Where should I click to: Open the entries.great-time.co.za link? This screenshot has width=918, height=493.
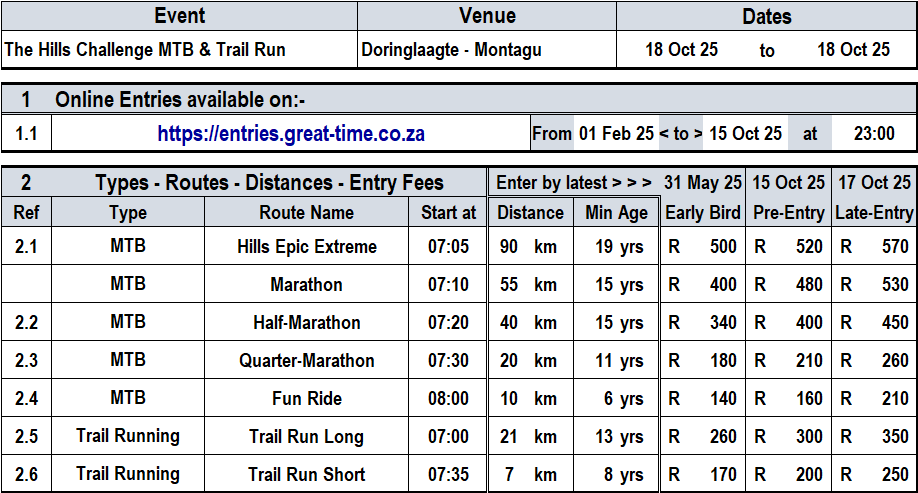click(291, 134)
